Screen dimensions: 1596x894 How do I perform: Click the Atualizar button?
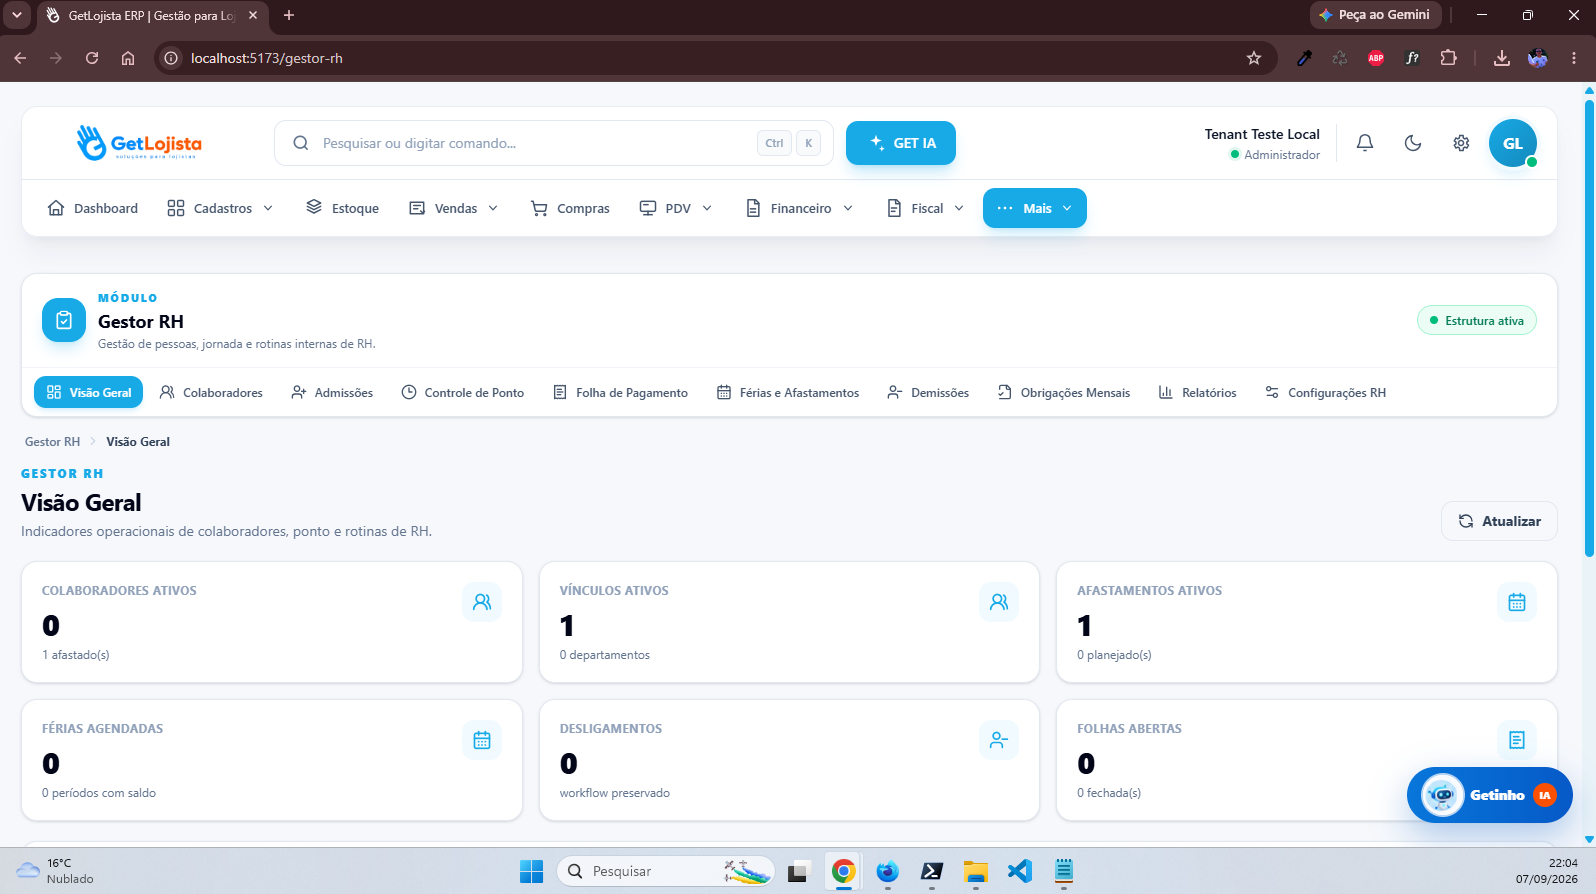point(1499,521)
